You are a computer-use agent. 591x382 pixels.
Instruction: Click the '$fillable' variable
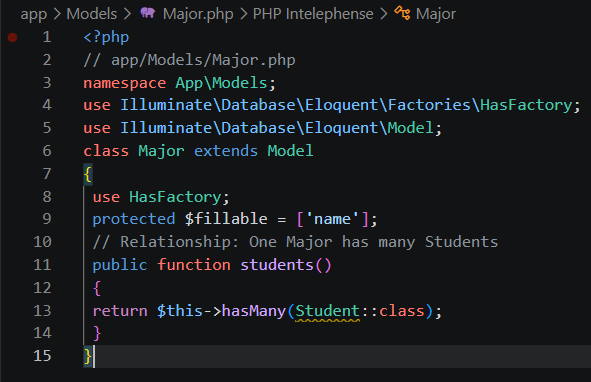226,219
